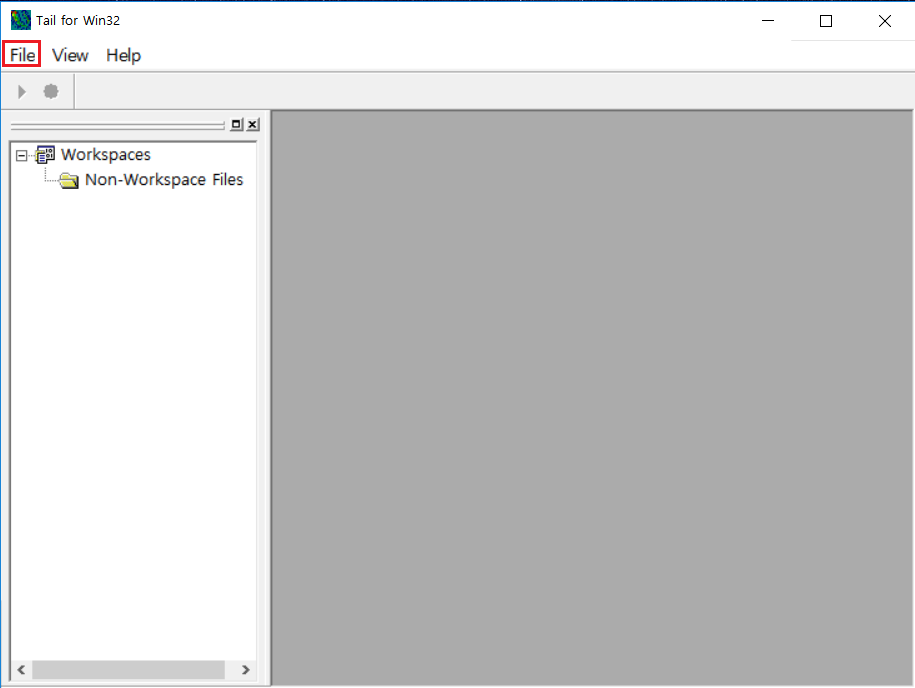Click the right scroll arrow in workspace panel

pyautogui.click(x=246, y=669)
